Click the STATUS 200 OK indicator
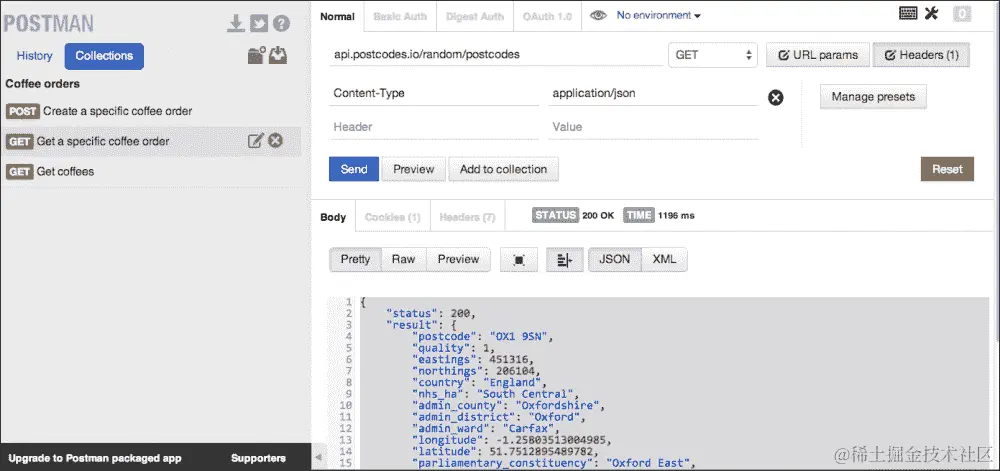The height and width of the screenshot is (471, 1000). pyautogui.click(x=573, y=215)
